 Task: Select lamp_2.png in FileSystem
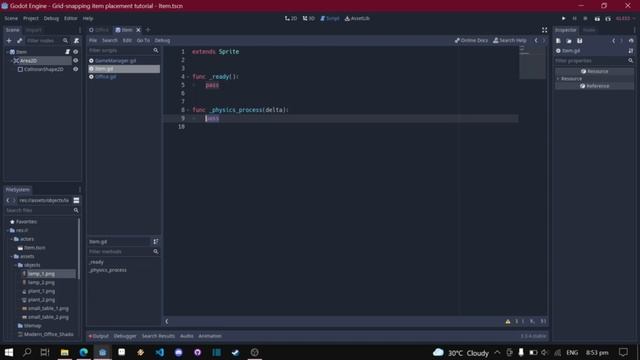41,282
